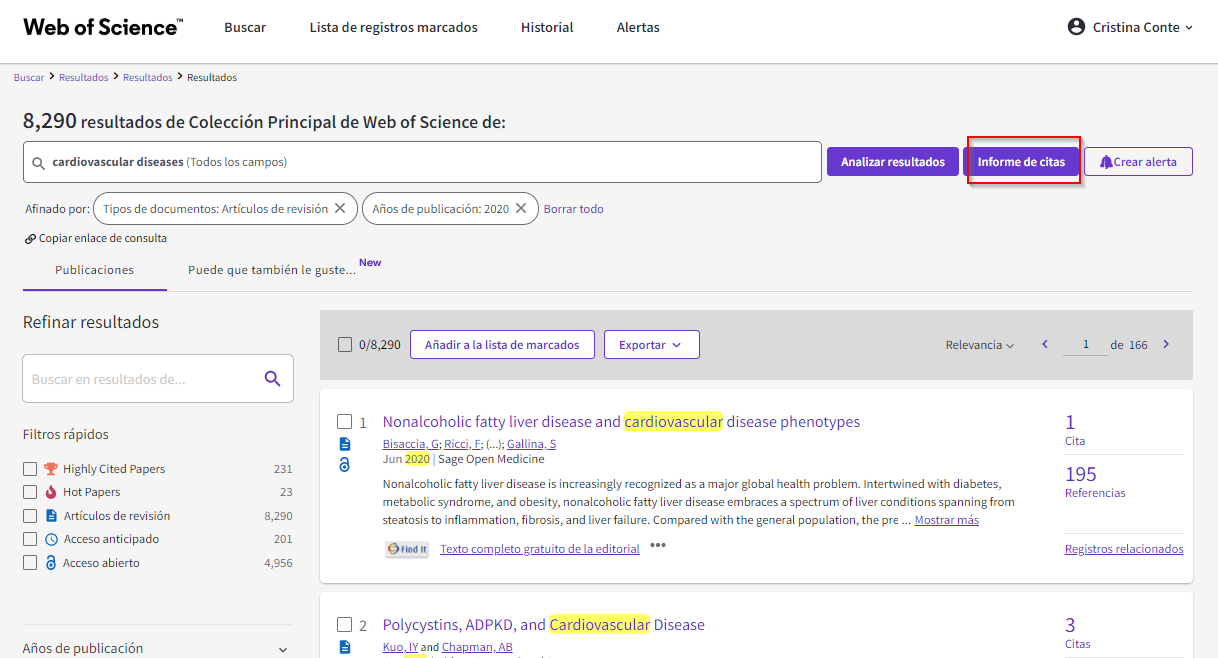This screenshot has height=658, width=1218.
Task: Click the magnifier icon in main search box
Action: tap(39, 162)
